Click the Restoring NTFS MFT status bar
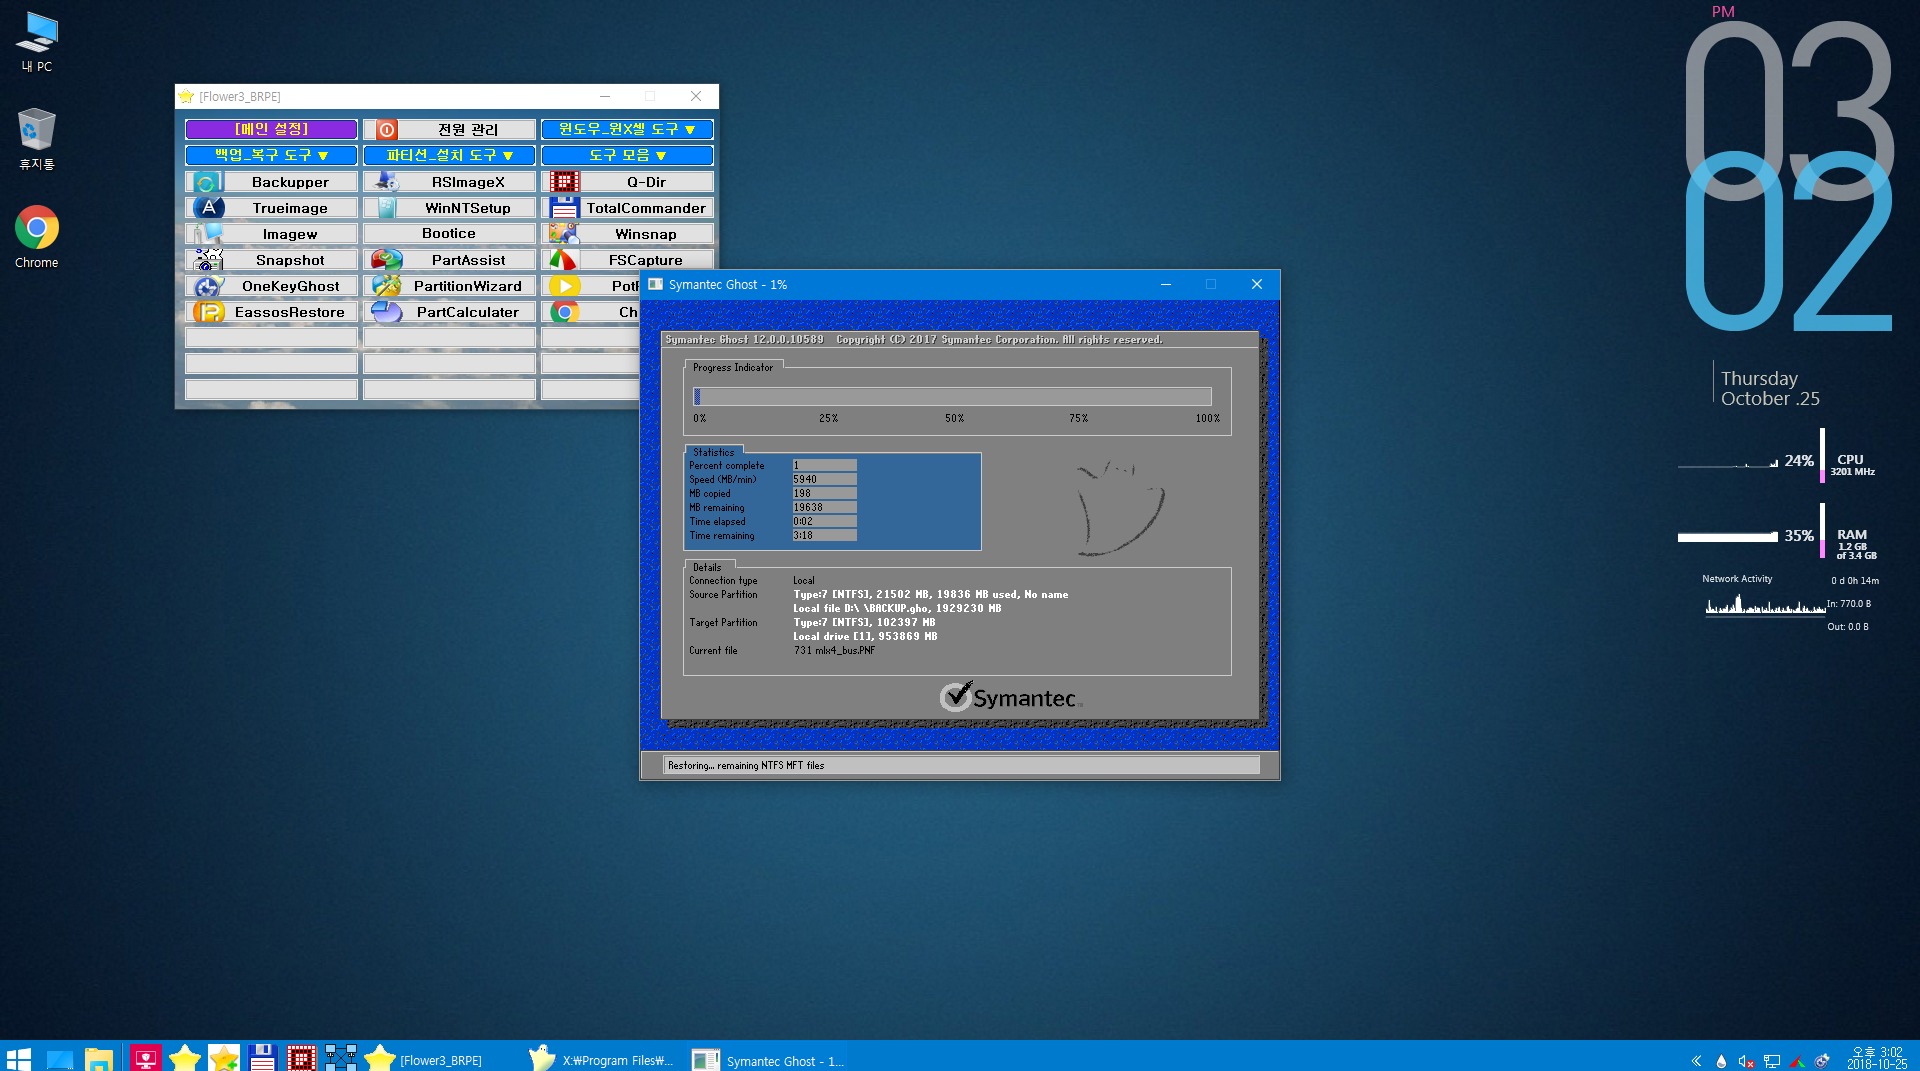 [x=961, y=766]
